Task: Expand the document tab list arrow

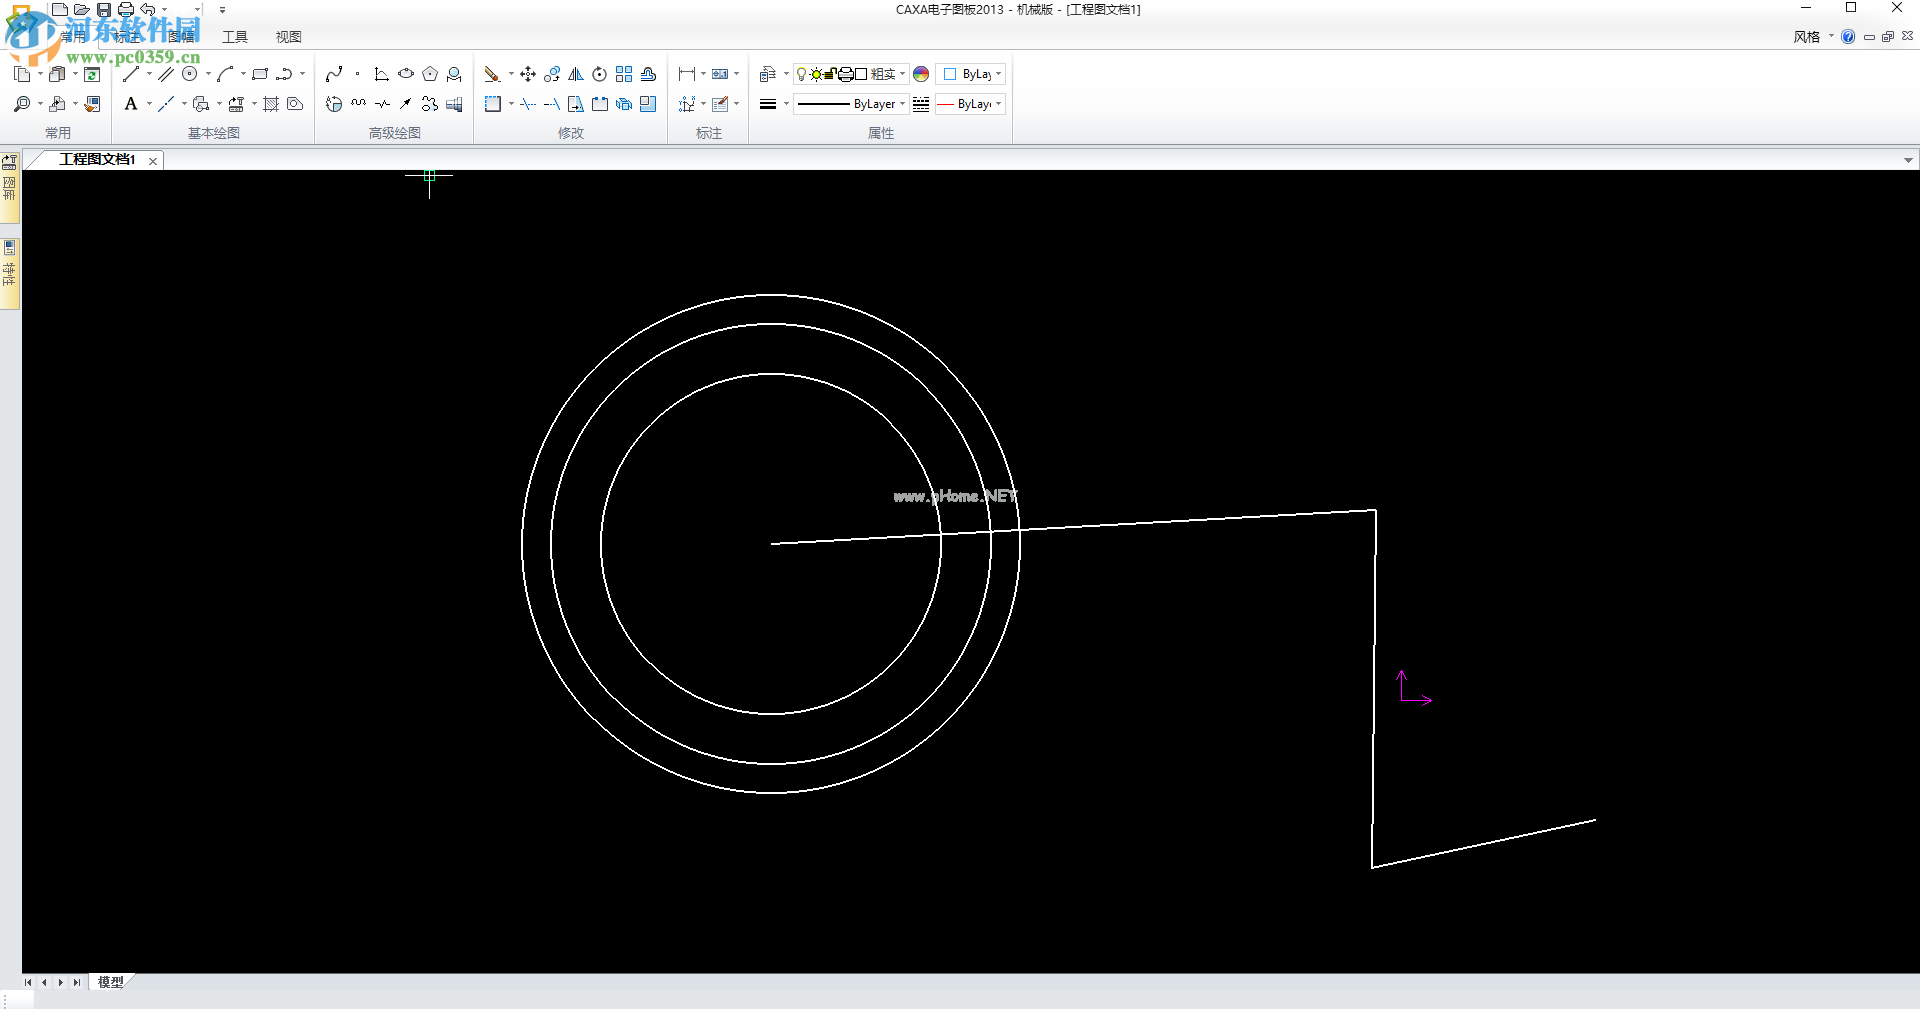Action: click(1908, 160)
